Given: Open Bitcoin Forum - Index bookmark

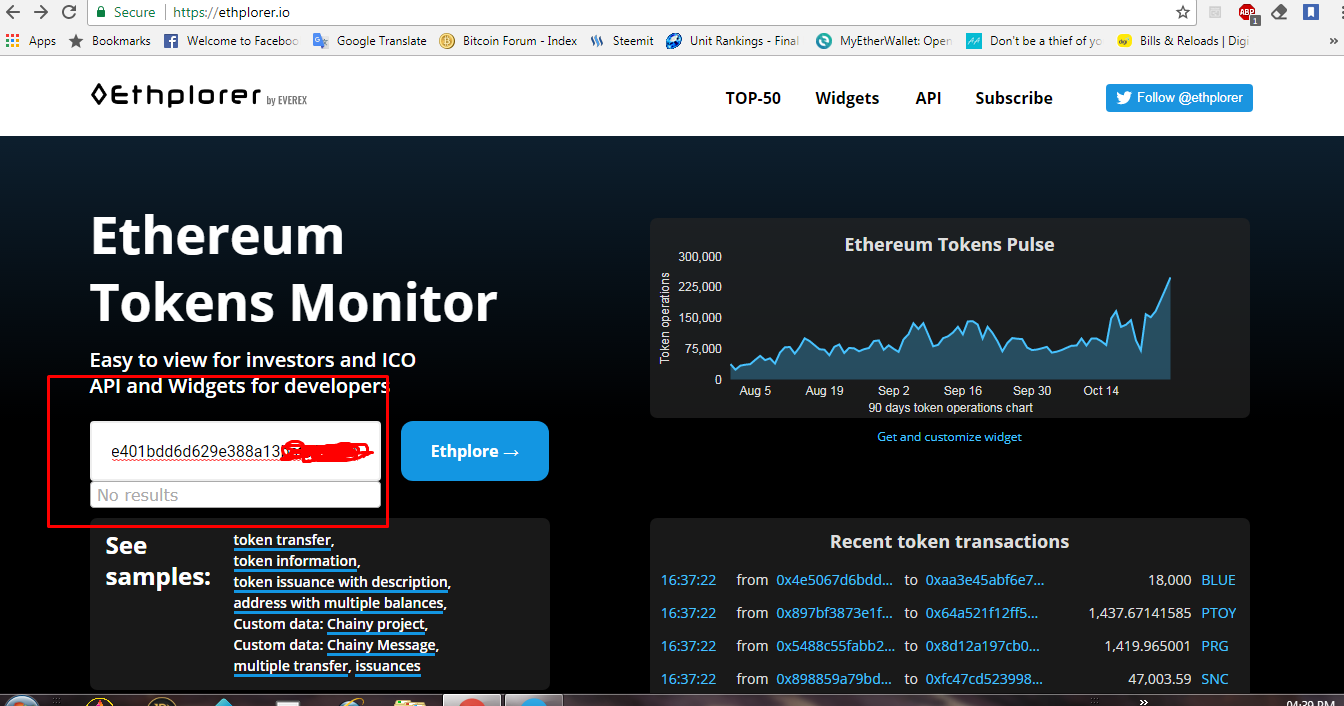Looking at the screenshot, I should pos(508,41).
